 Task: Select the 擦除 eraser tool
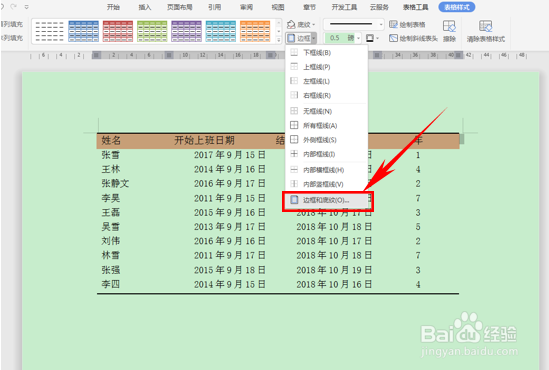449,31
